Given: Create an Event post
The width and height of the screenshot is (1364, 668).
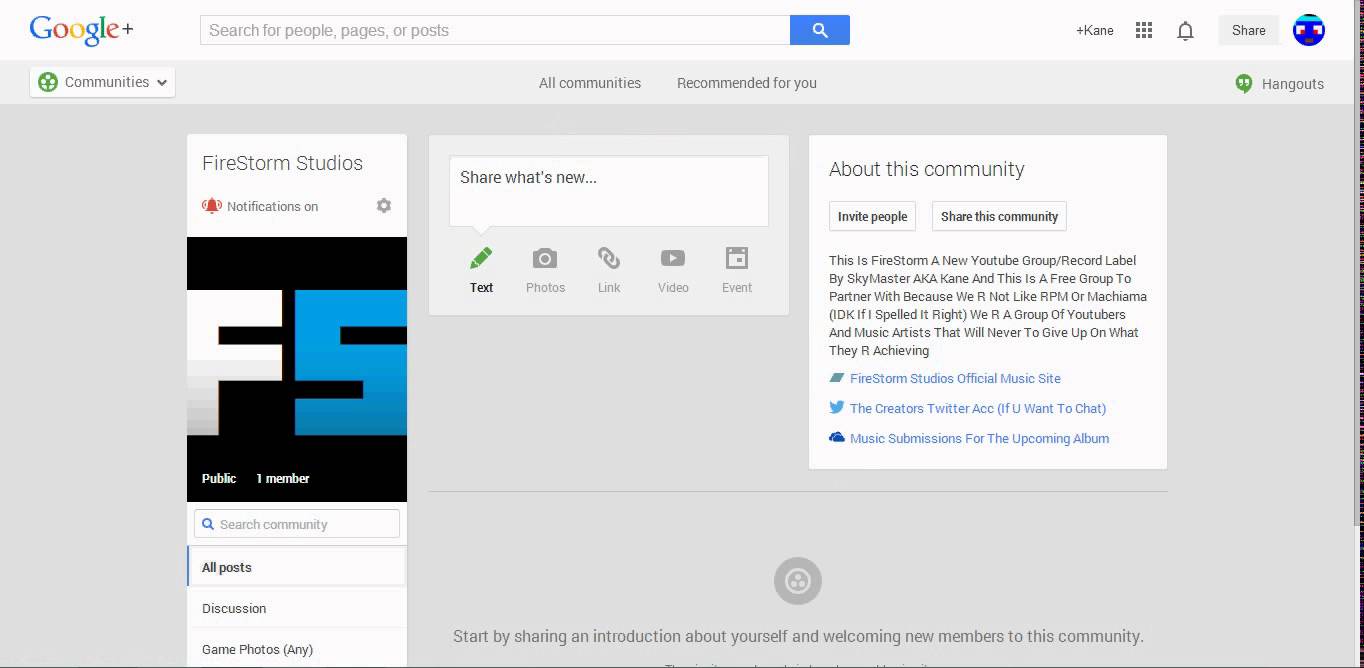Looking at the screenshot, I should (x=737, y=259).
